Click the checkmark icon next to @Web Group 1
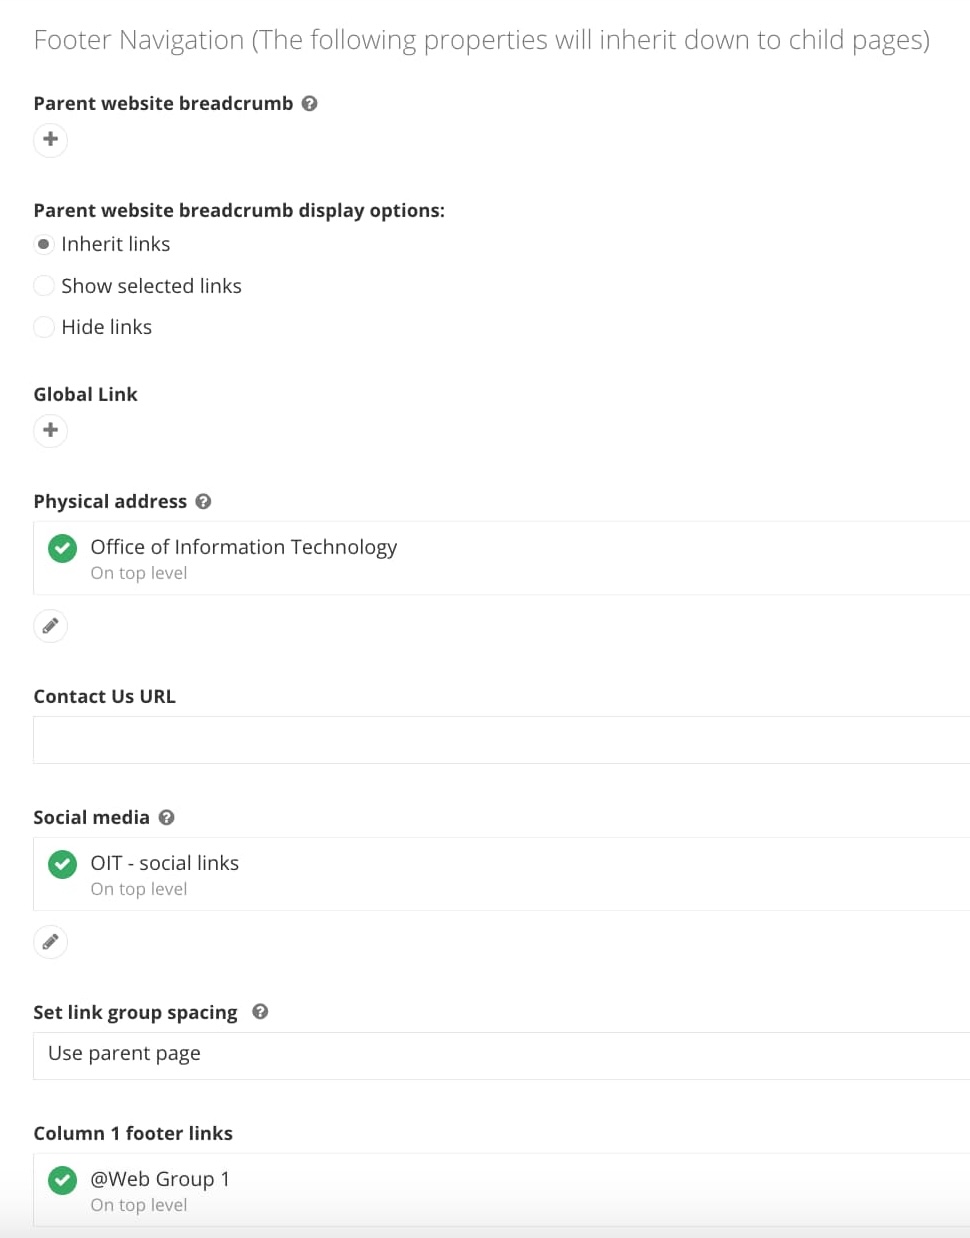Viewport: 970px width, 1238px height. pos(61,1180)
